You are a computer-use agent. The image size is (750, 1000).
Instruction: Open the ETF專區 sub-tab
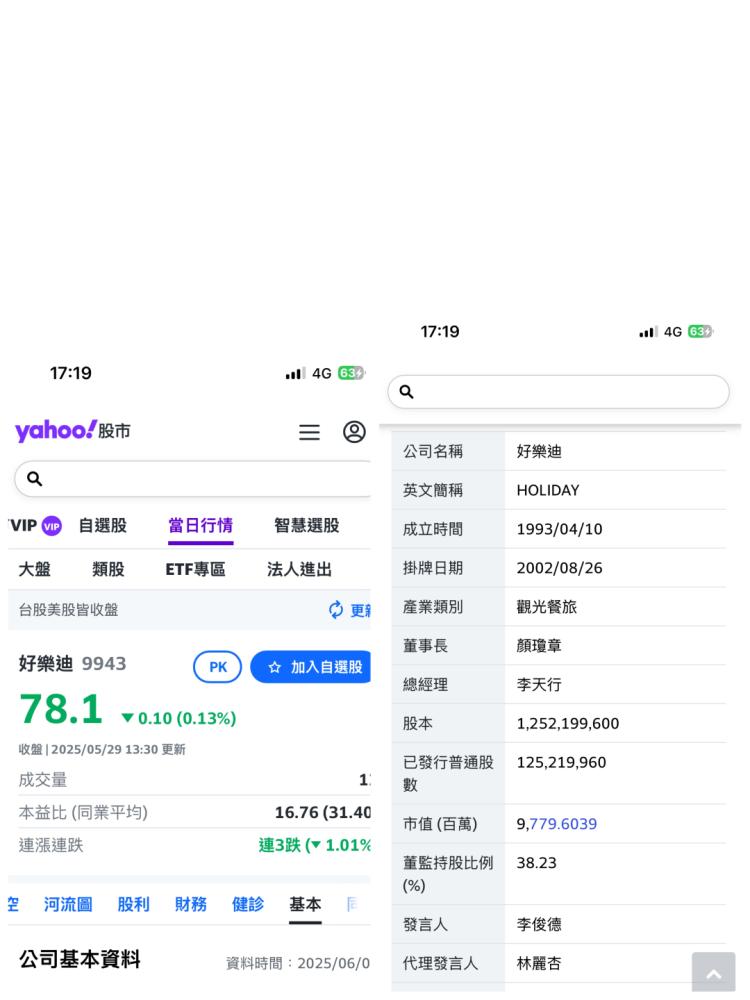(x=195, y=569)
